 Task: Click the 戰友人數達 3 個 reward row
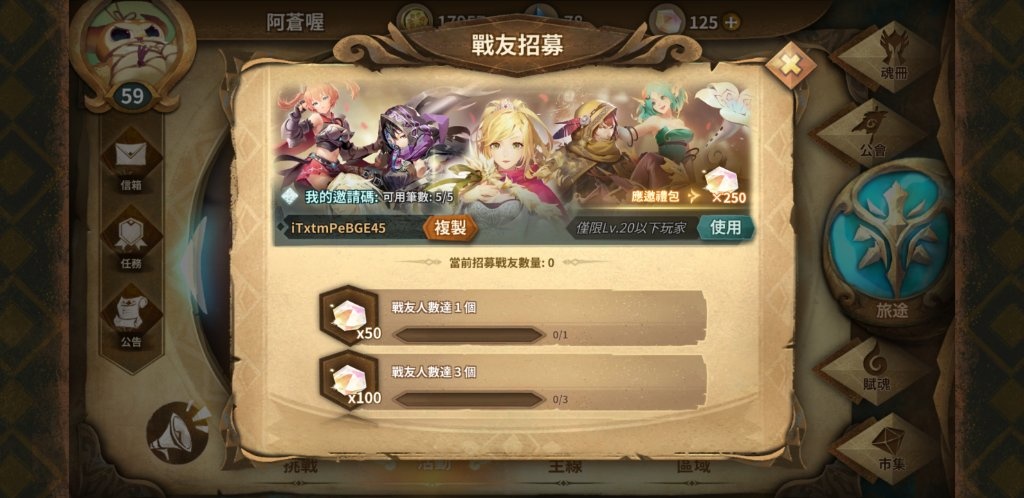click(513, 382)
